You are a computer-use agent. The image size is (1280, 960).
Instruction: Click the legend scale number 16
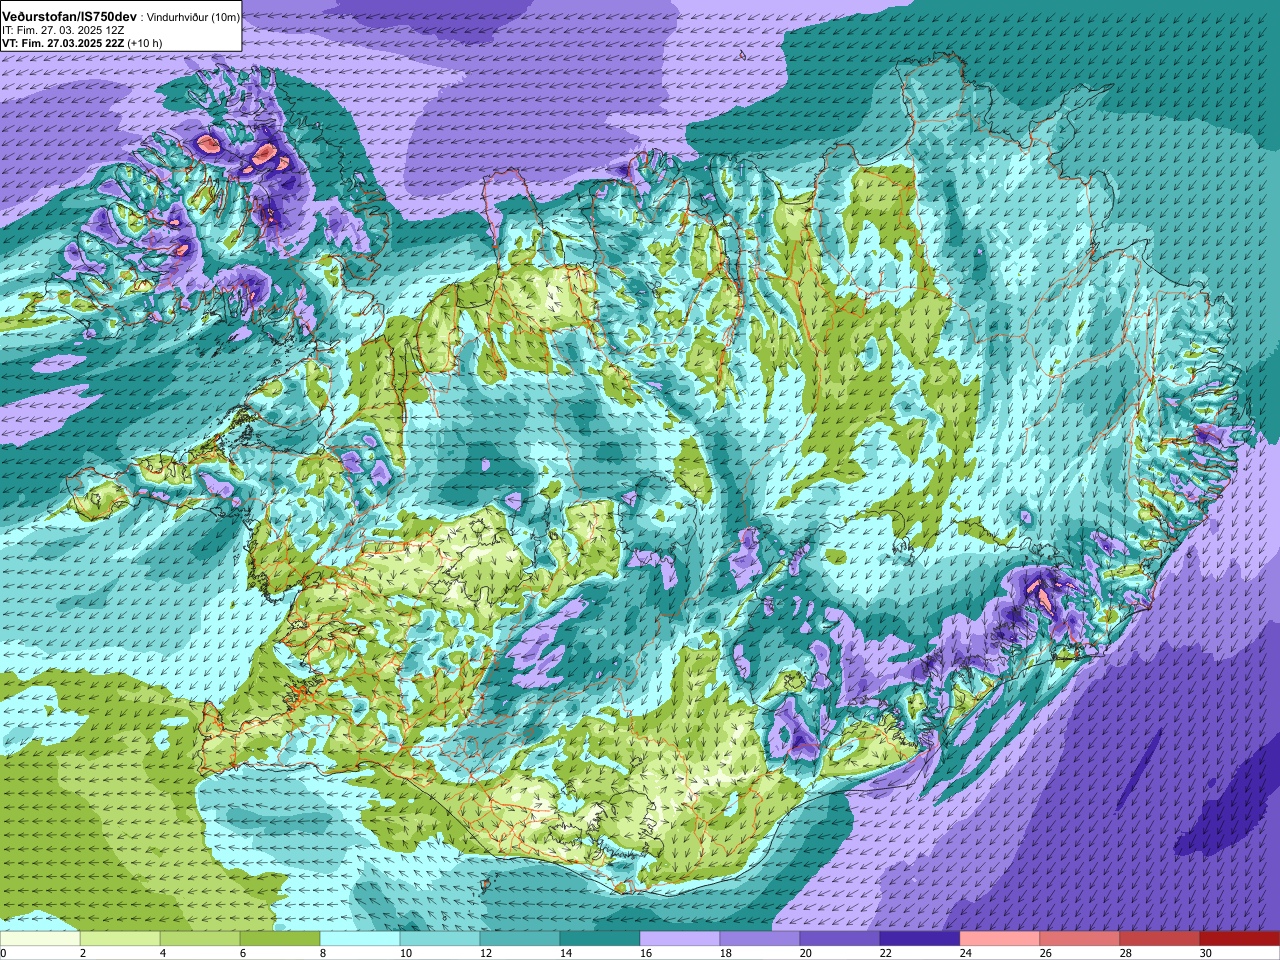tap(647, 953)
